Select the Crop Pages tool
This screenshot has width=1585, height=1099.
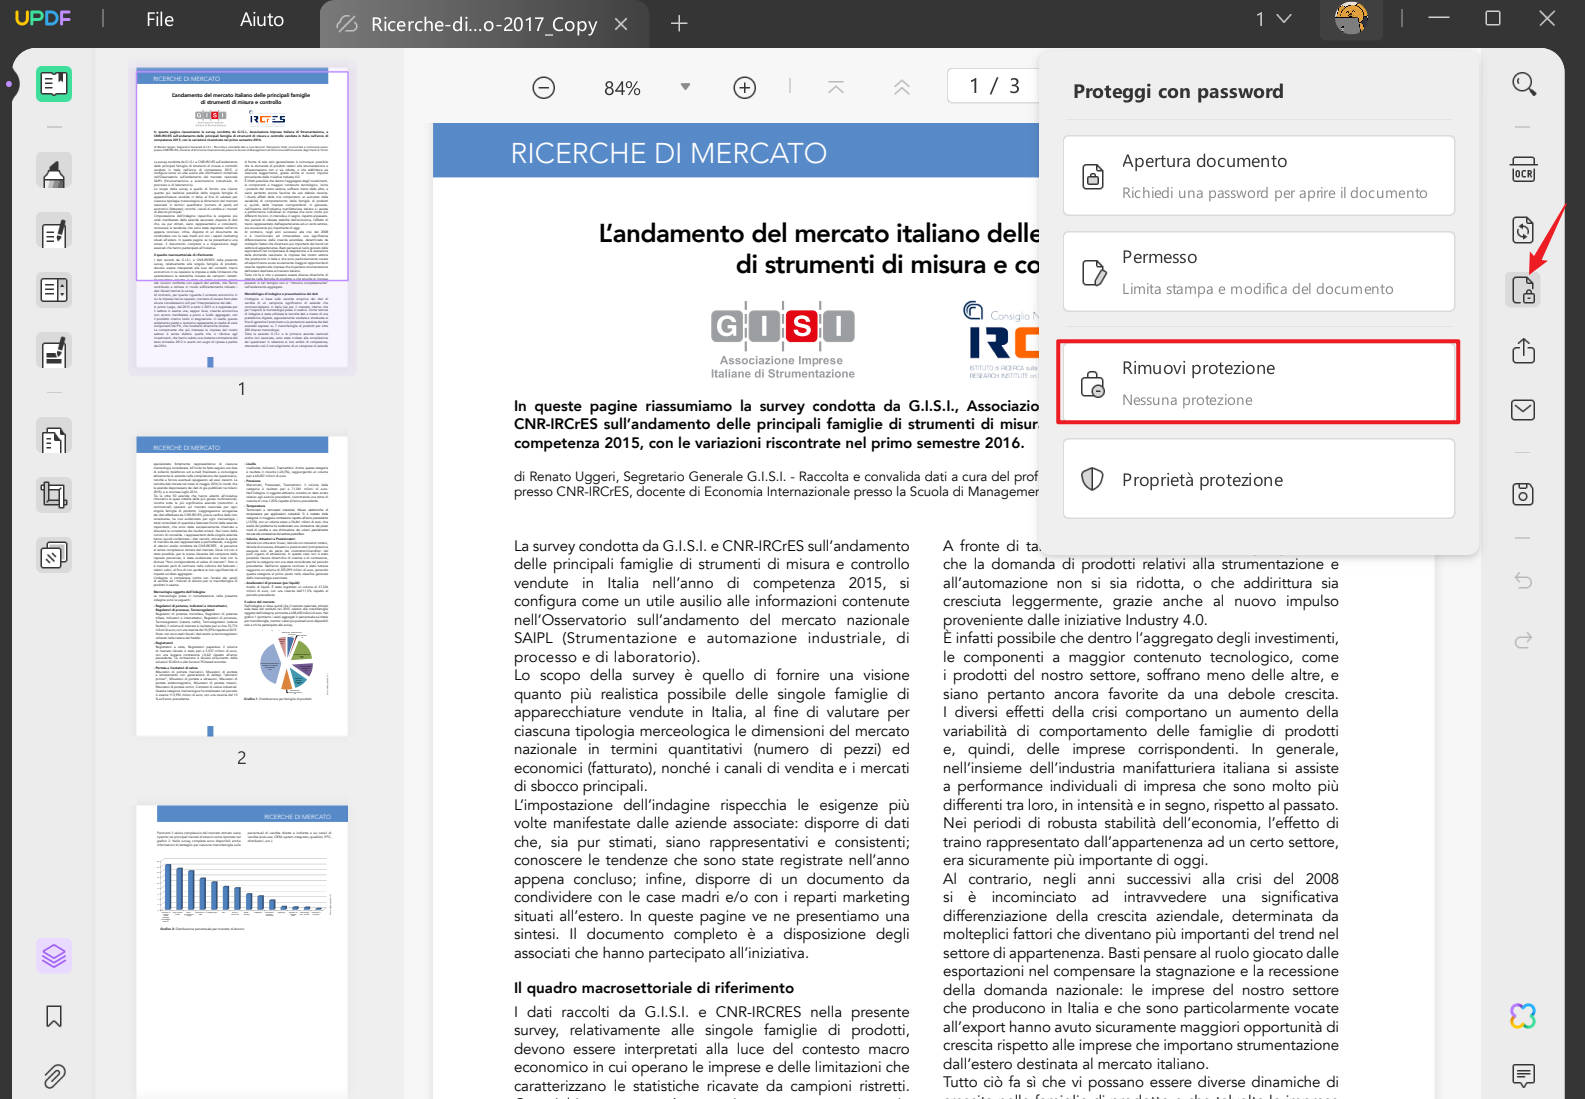pos(54,495)
